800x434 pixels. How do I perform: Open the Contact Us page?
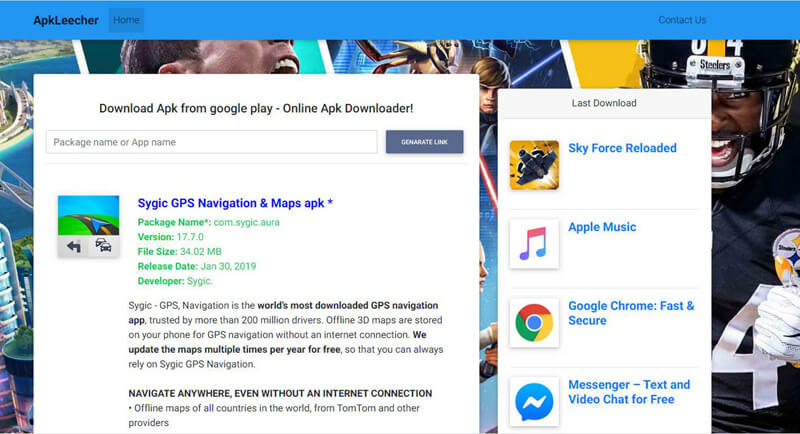pos(682,20)
